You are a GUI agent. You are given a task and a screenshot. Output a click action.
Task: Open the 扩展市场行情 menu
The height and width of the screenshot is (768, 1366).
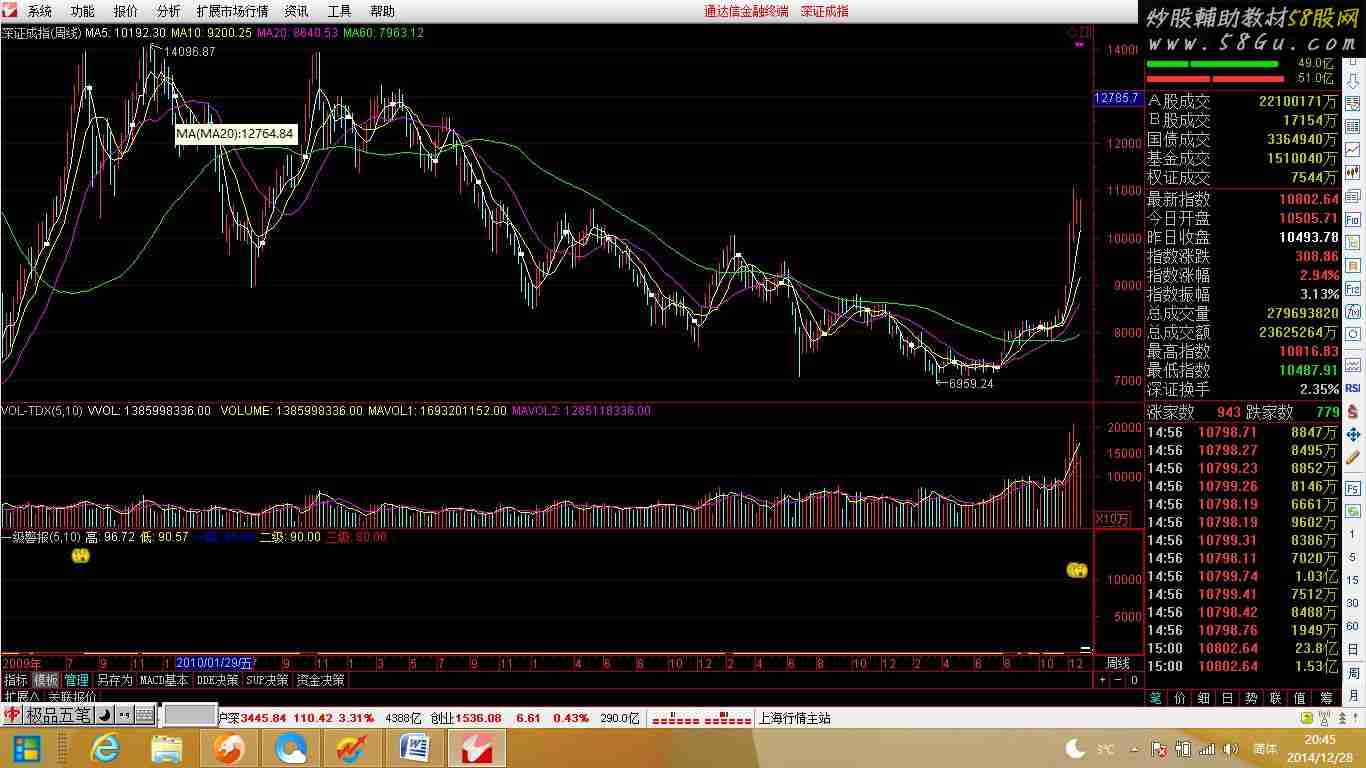tap(232, 11)
